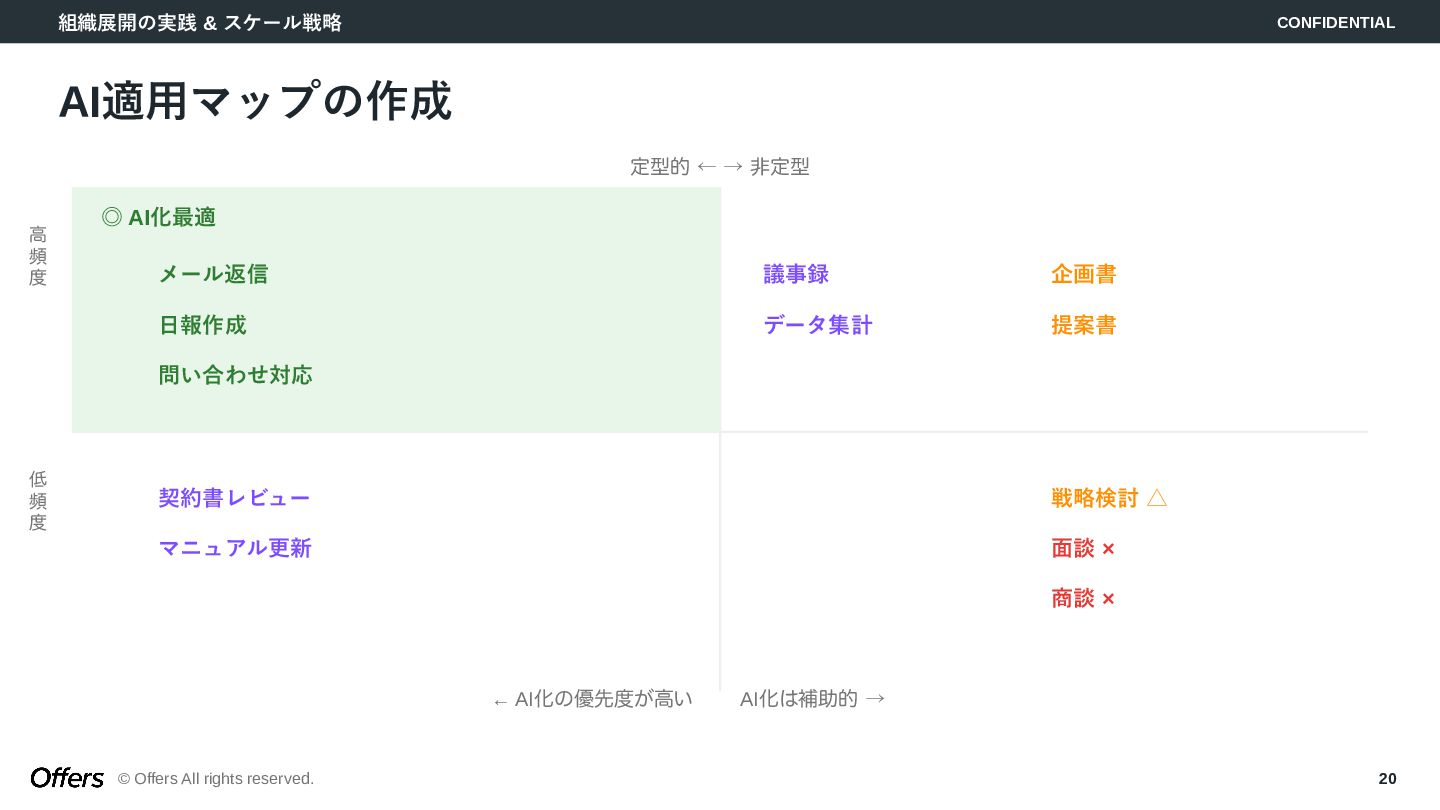Click the 提案書 label
Screen dimensions: 1440x810
(1083, 325)
